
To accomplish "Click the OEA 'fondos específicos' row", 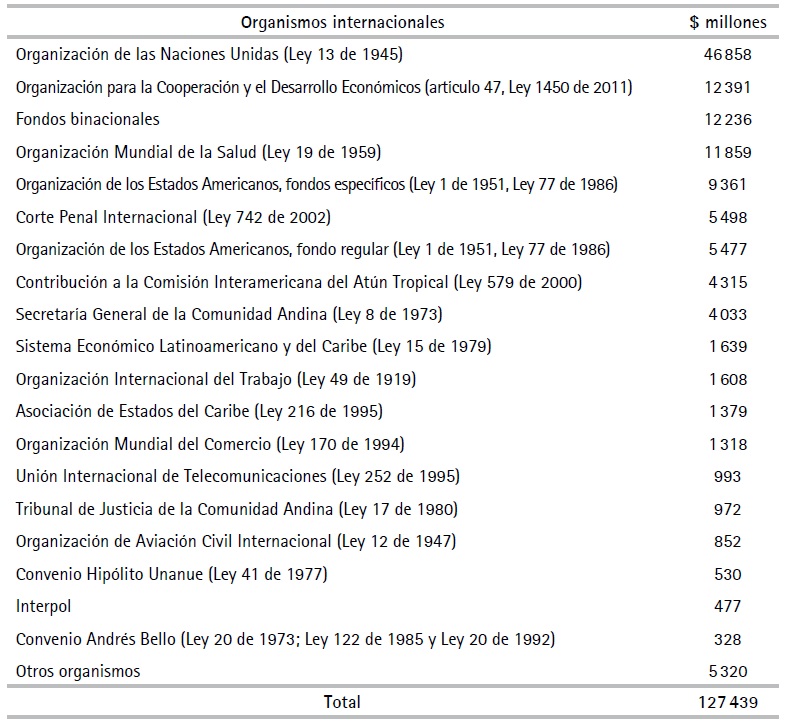I will click(x=316, y=184).
